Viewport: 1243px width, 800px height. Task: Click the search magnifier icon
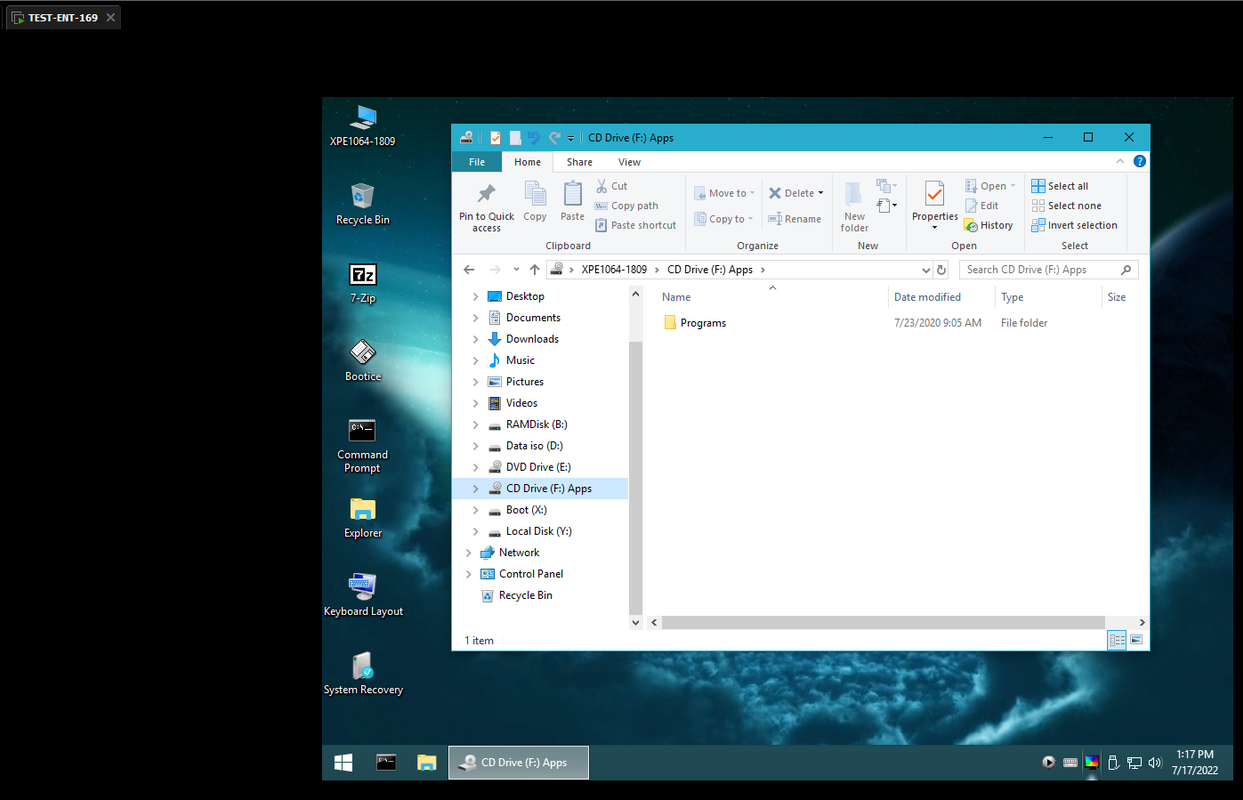click(1126, 270)
